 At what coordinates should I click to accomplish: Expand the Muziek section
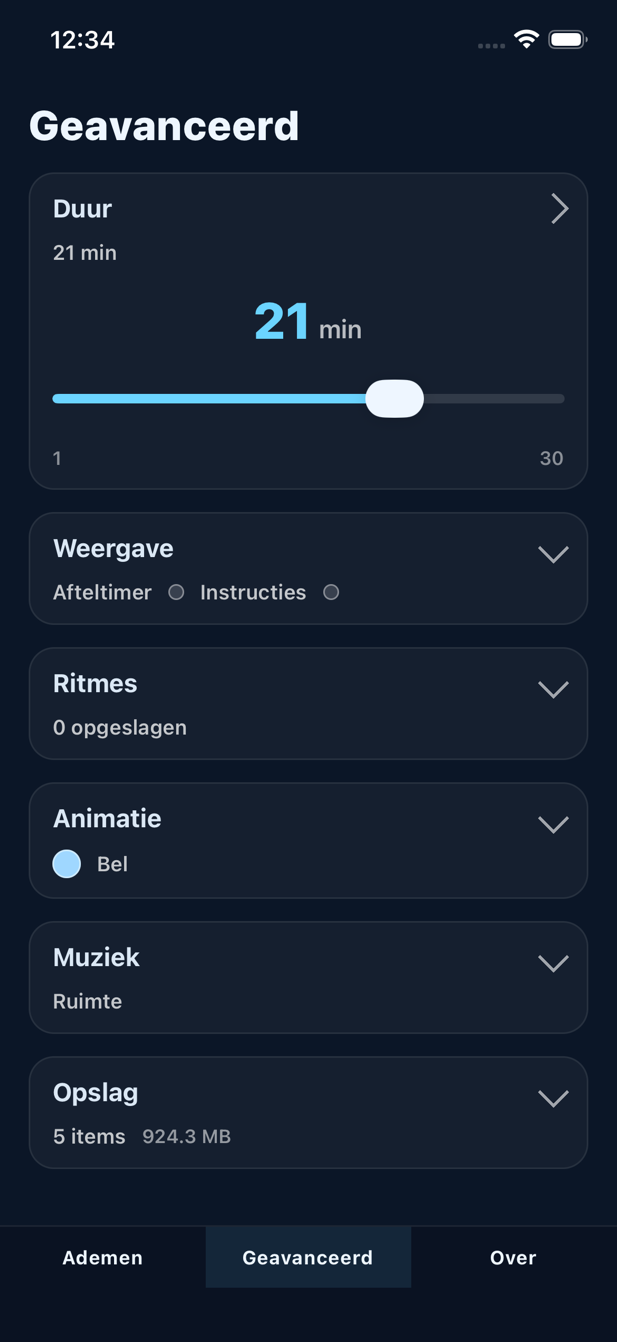tap(553, 963)
